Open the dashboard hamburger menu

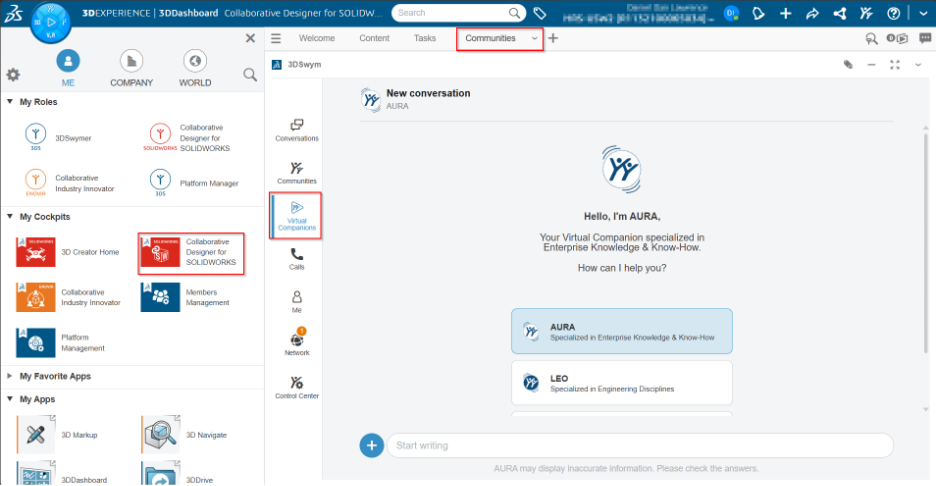click(276, 38)
